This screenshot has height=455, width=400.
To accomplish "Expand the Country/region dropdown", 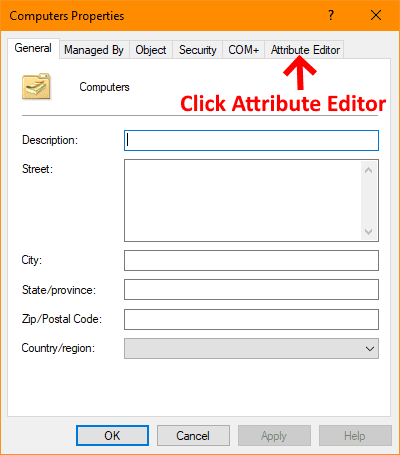I will (x=251, y=349).
